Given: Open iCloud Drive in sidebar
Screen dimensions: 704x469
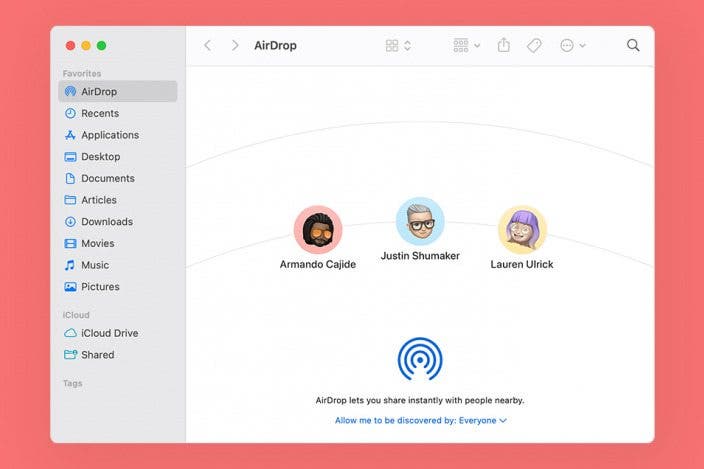Looking at the screenshot, I should tap(118, 333).
